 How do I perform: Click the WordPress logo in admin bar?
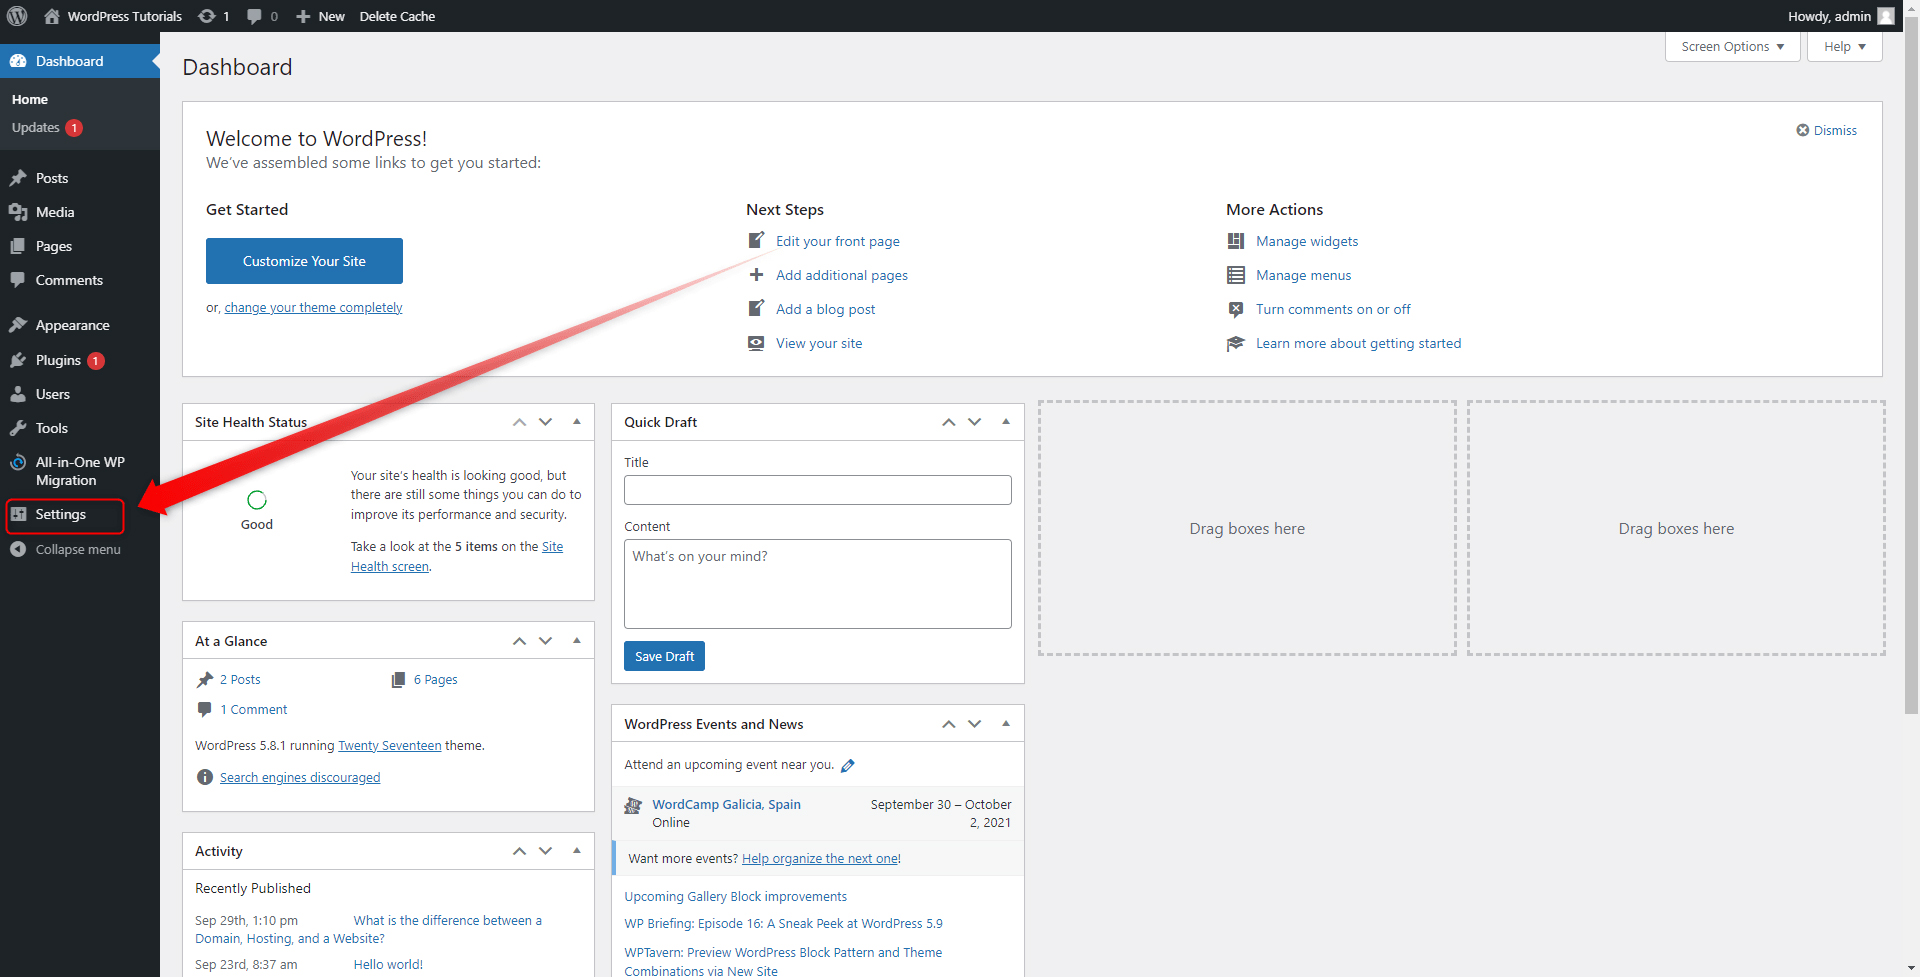[17, 16]
